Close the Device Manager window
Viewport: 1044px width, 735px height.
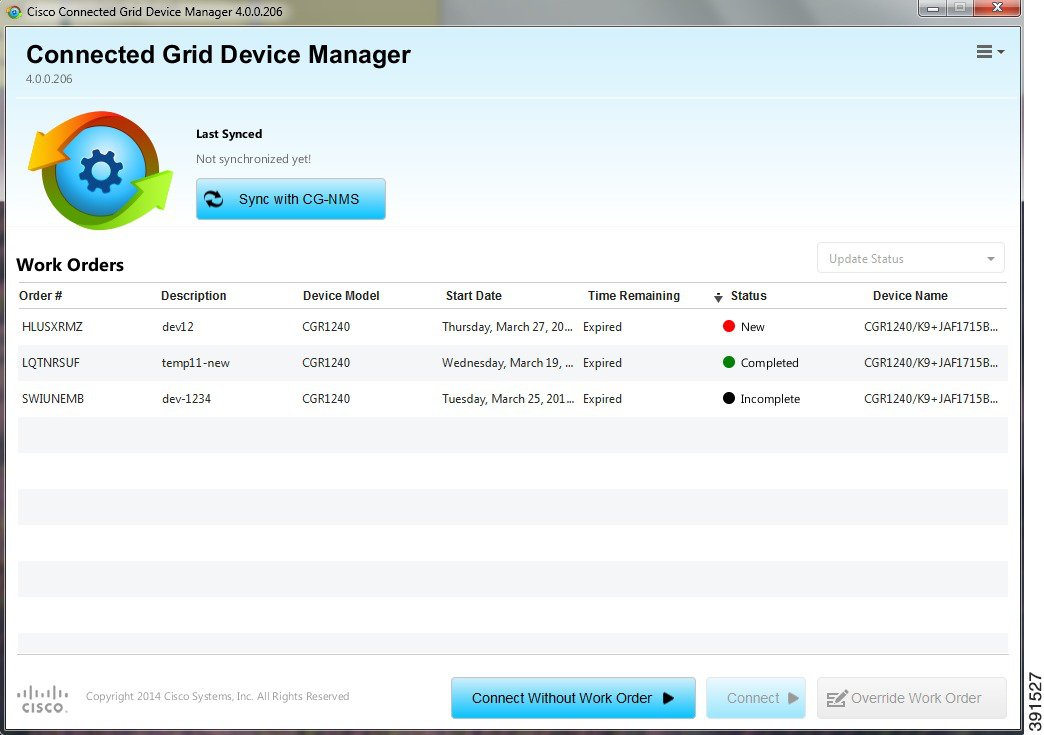[x=997, y=8]
